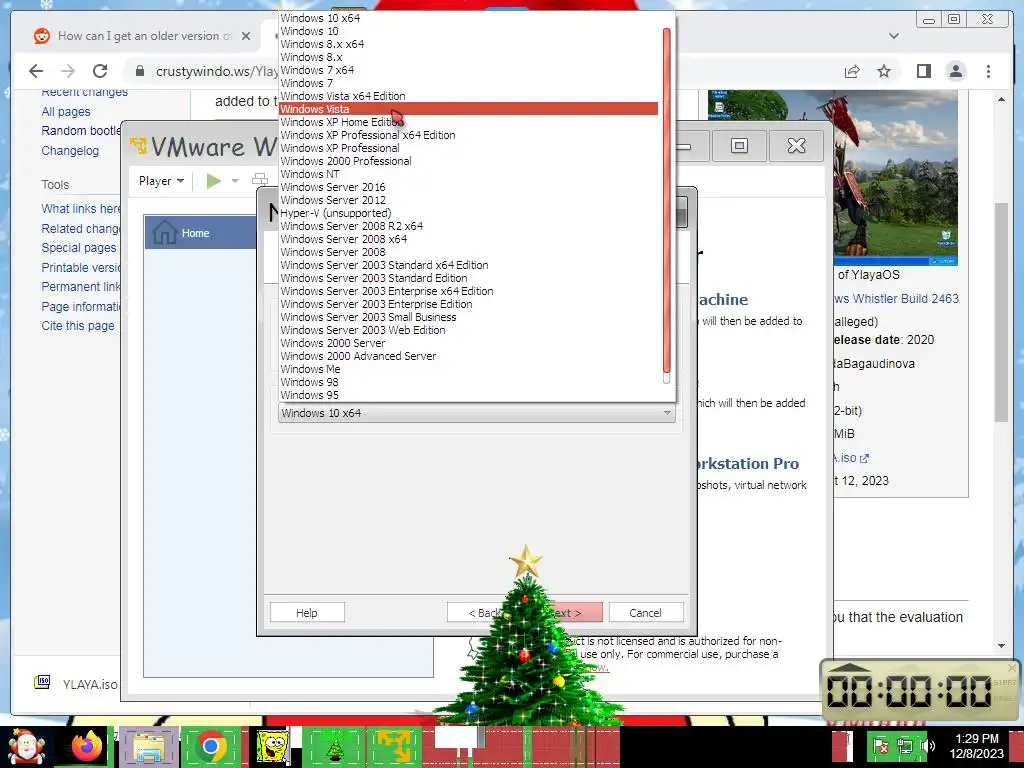Open the Changelog sidebar link
Viewport: 1024px width, 768px height.
click(x=70, y=151)
